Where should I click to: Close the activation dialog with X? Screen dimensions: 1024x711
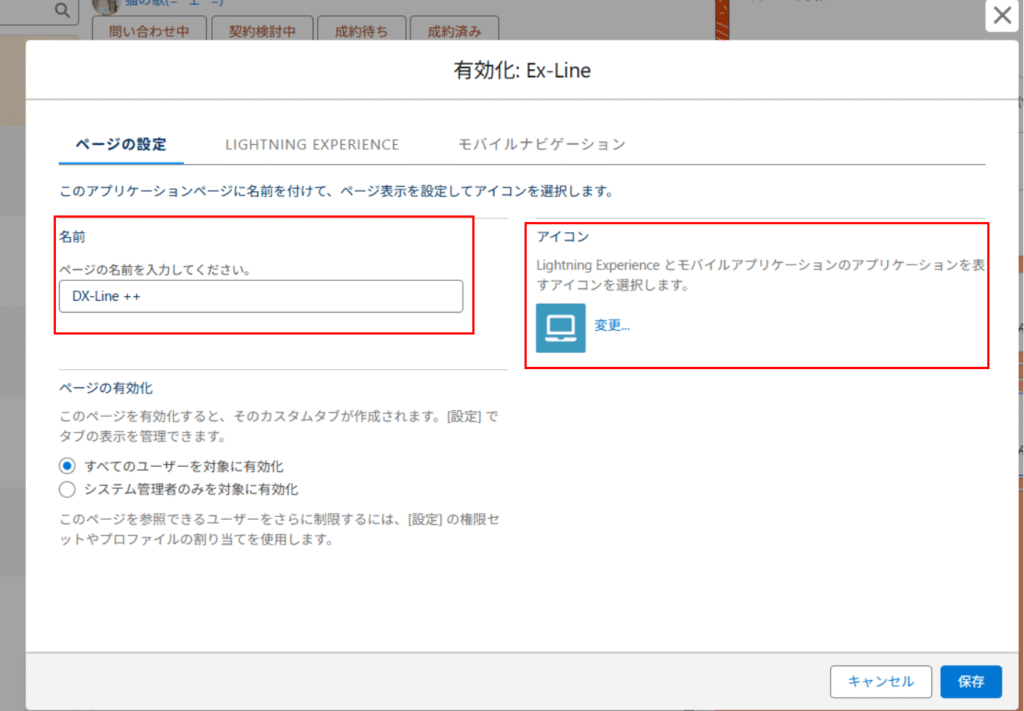pyautogui.click(x=1001, y=16)
